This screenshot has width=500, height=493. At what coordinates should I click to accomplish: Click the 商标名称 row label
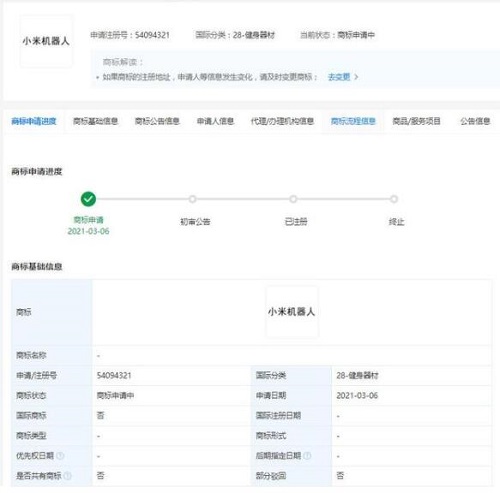tap(31, 355)
